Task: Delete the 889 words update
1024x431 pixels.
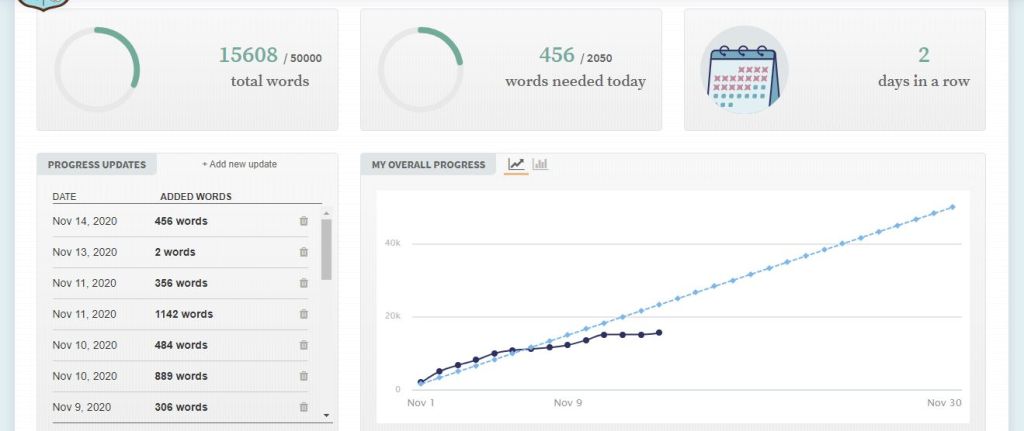Action: click(x=304, y=376)
